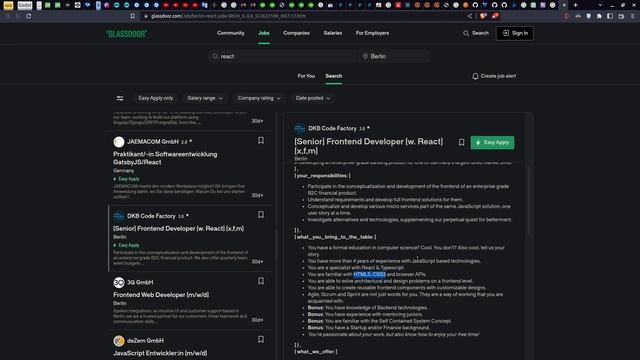Click the what_you_bring_to_the_table heading

335,237
